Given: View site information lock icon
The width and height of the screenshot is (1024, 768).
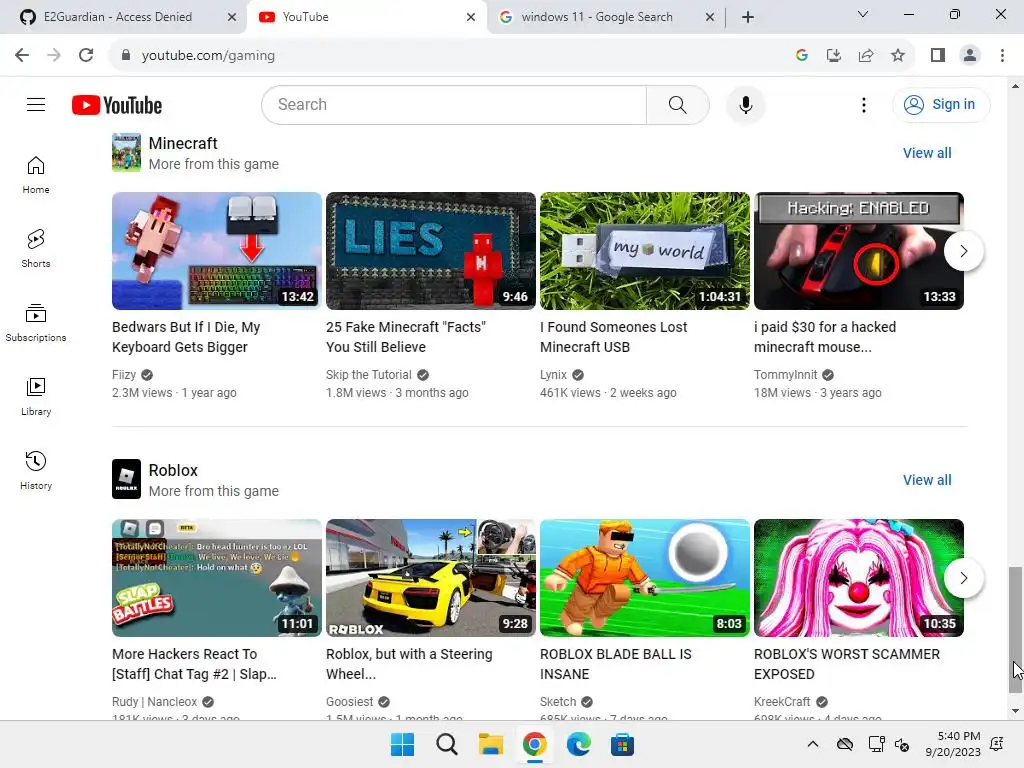Looking at the screenshot, I should click(x=126, y=55).
